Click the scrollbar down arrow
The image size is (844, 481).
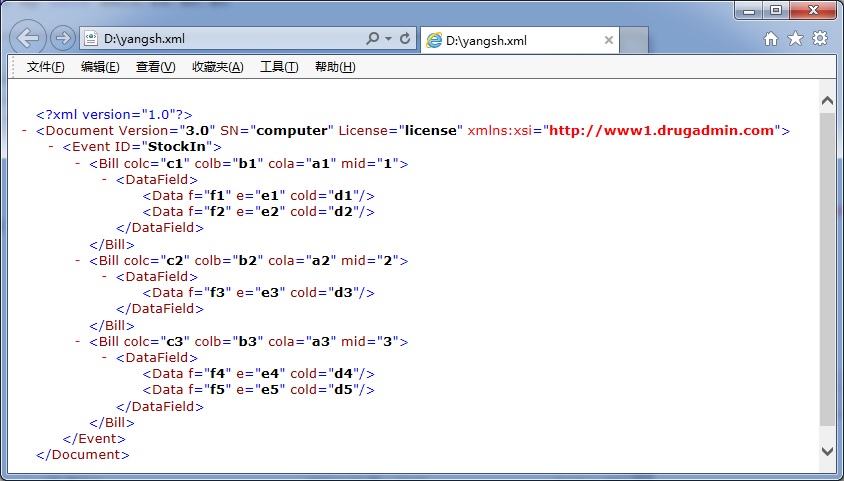[827, 451]
